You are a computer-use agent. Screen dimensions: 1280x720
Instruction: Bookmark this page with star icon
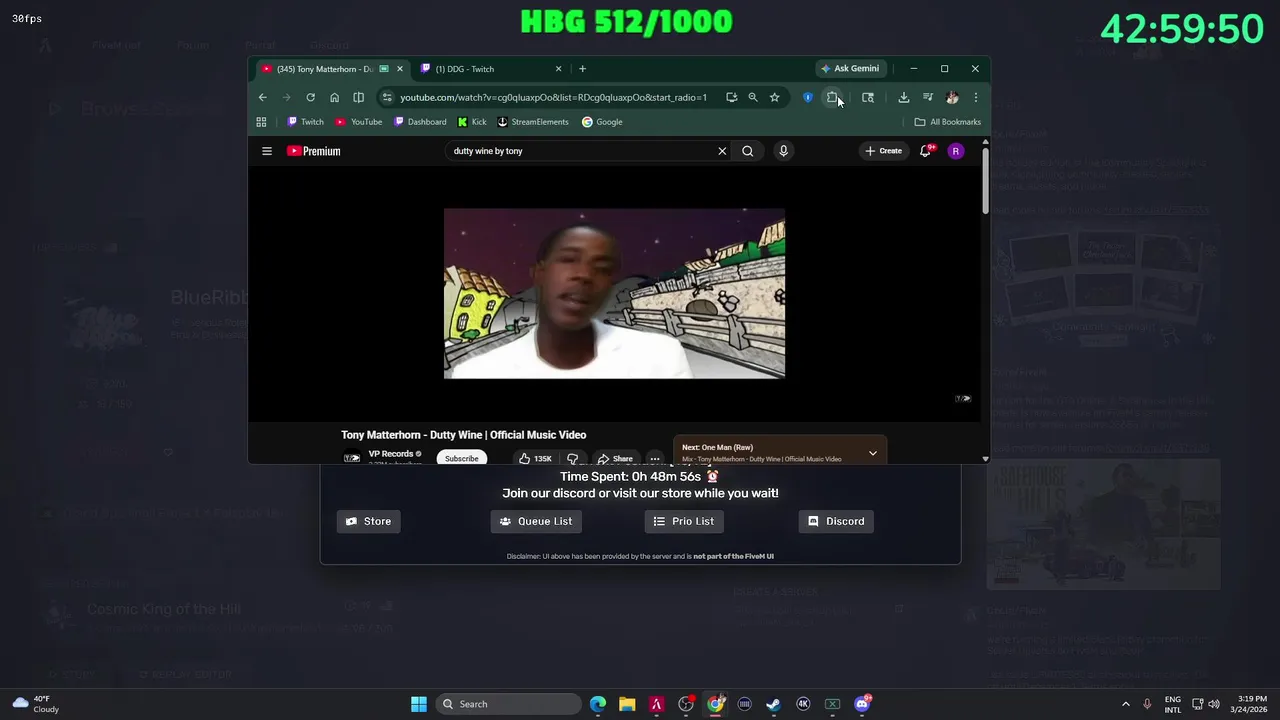(x=774, y=97)
